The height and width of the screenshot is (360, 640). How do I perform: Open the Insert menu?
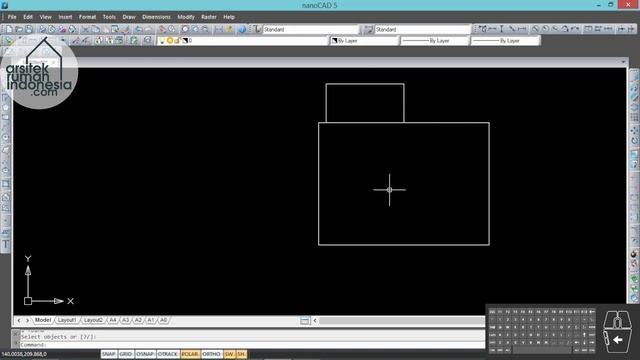(x=65, y=17)
